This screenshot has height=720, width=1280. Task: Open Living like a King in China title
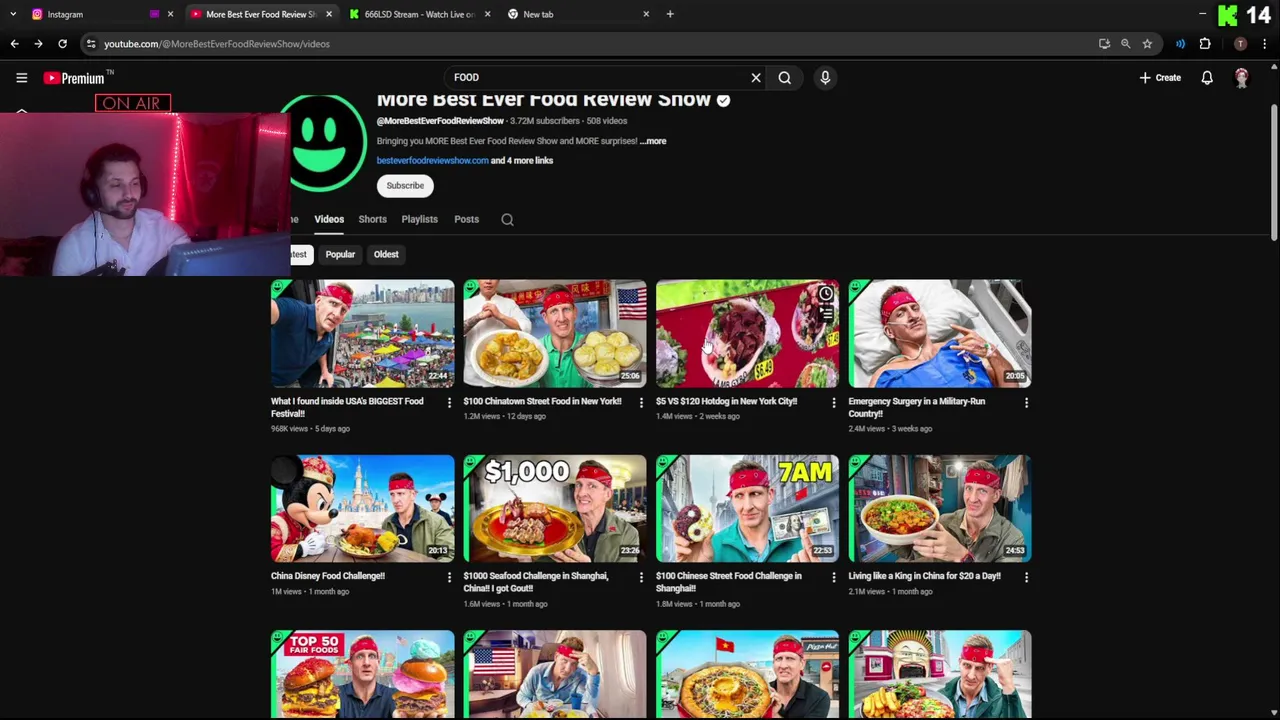point(924,576)
